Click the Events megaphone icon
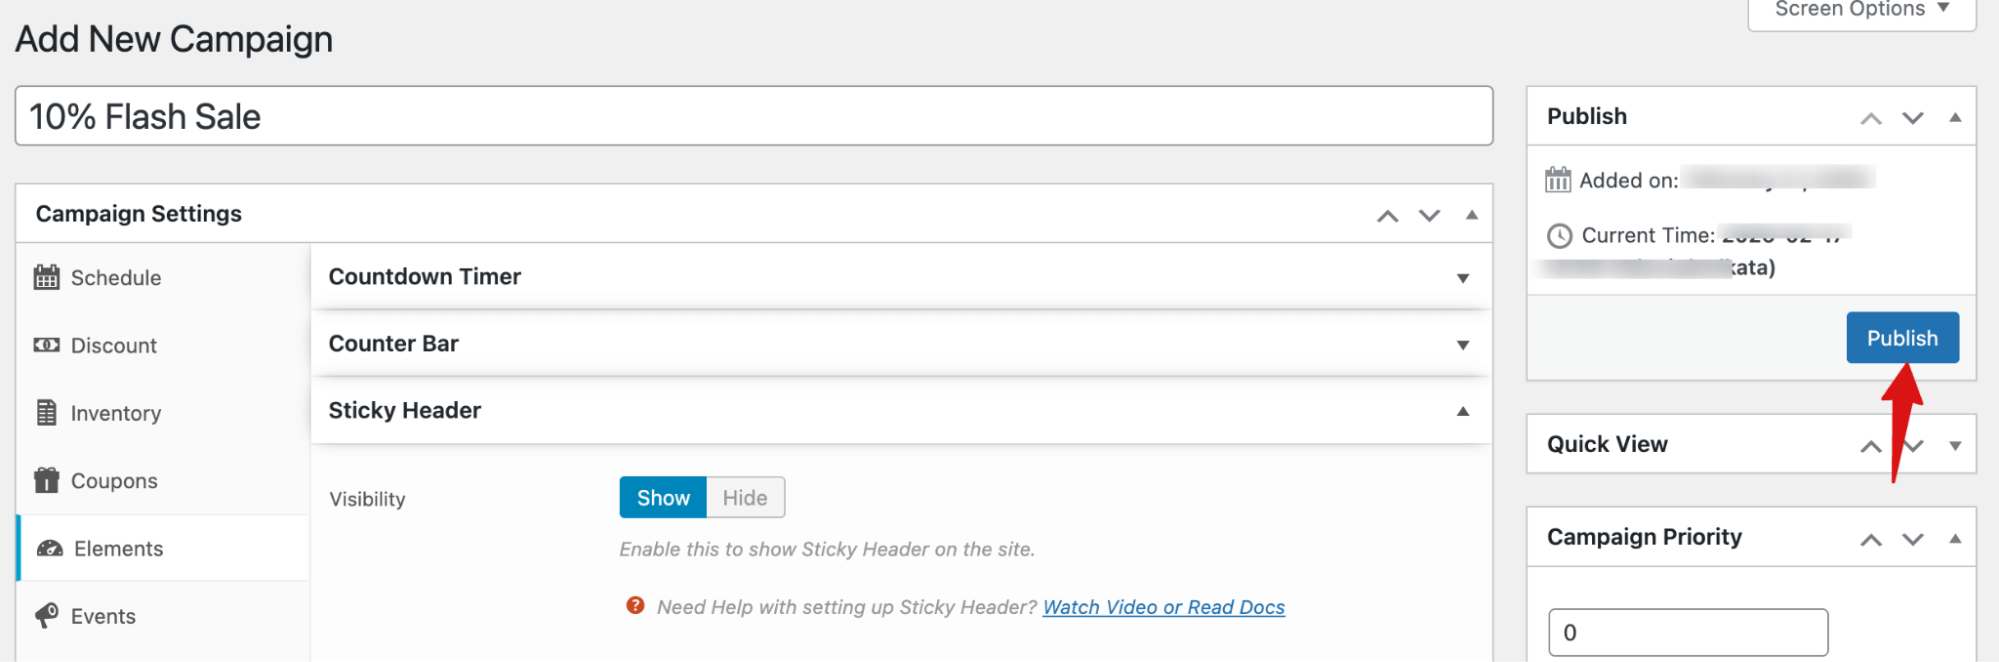This screenshot has width=1999, height=662. click(x=46, y=616)
